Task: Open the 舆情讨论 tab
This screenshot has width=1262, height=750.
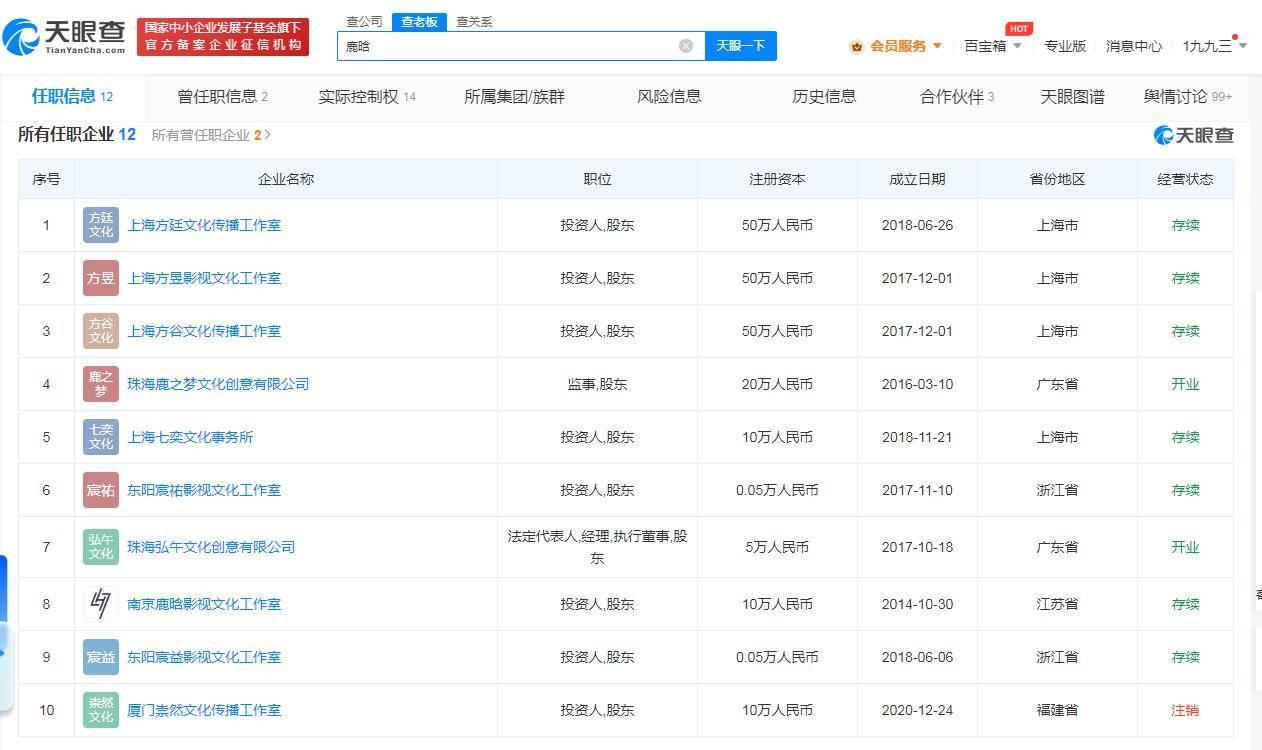Action: (1188, 97)
